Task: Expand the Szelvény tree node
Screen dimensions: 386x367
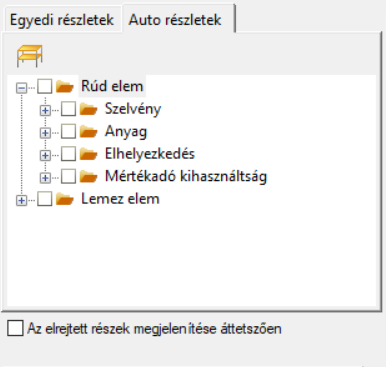Action: pos(45,111)
